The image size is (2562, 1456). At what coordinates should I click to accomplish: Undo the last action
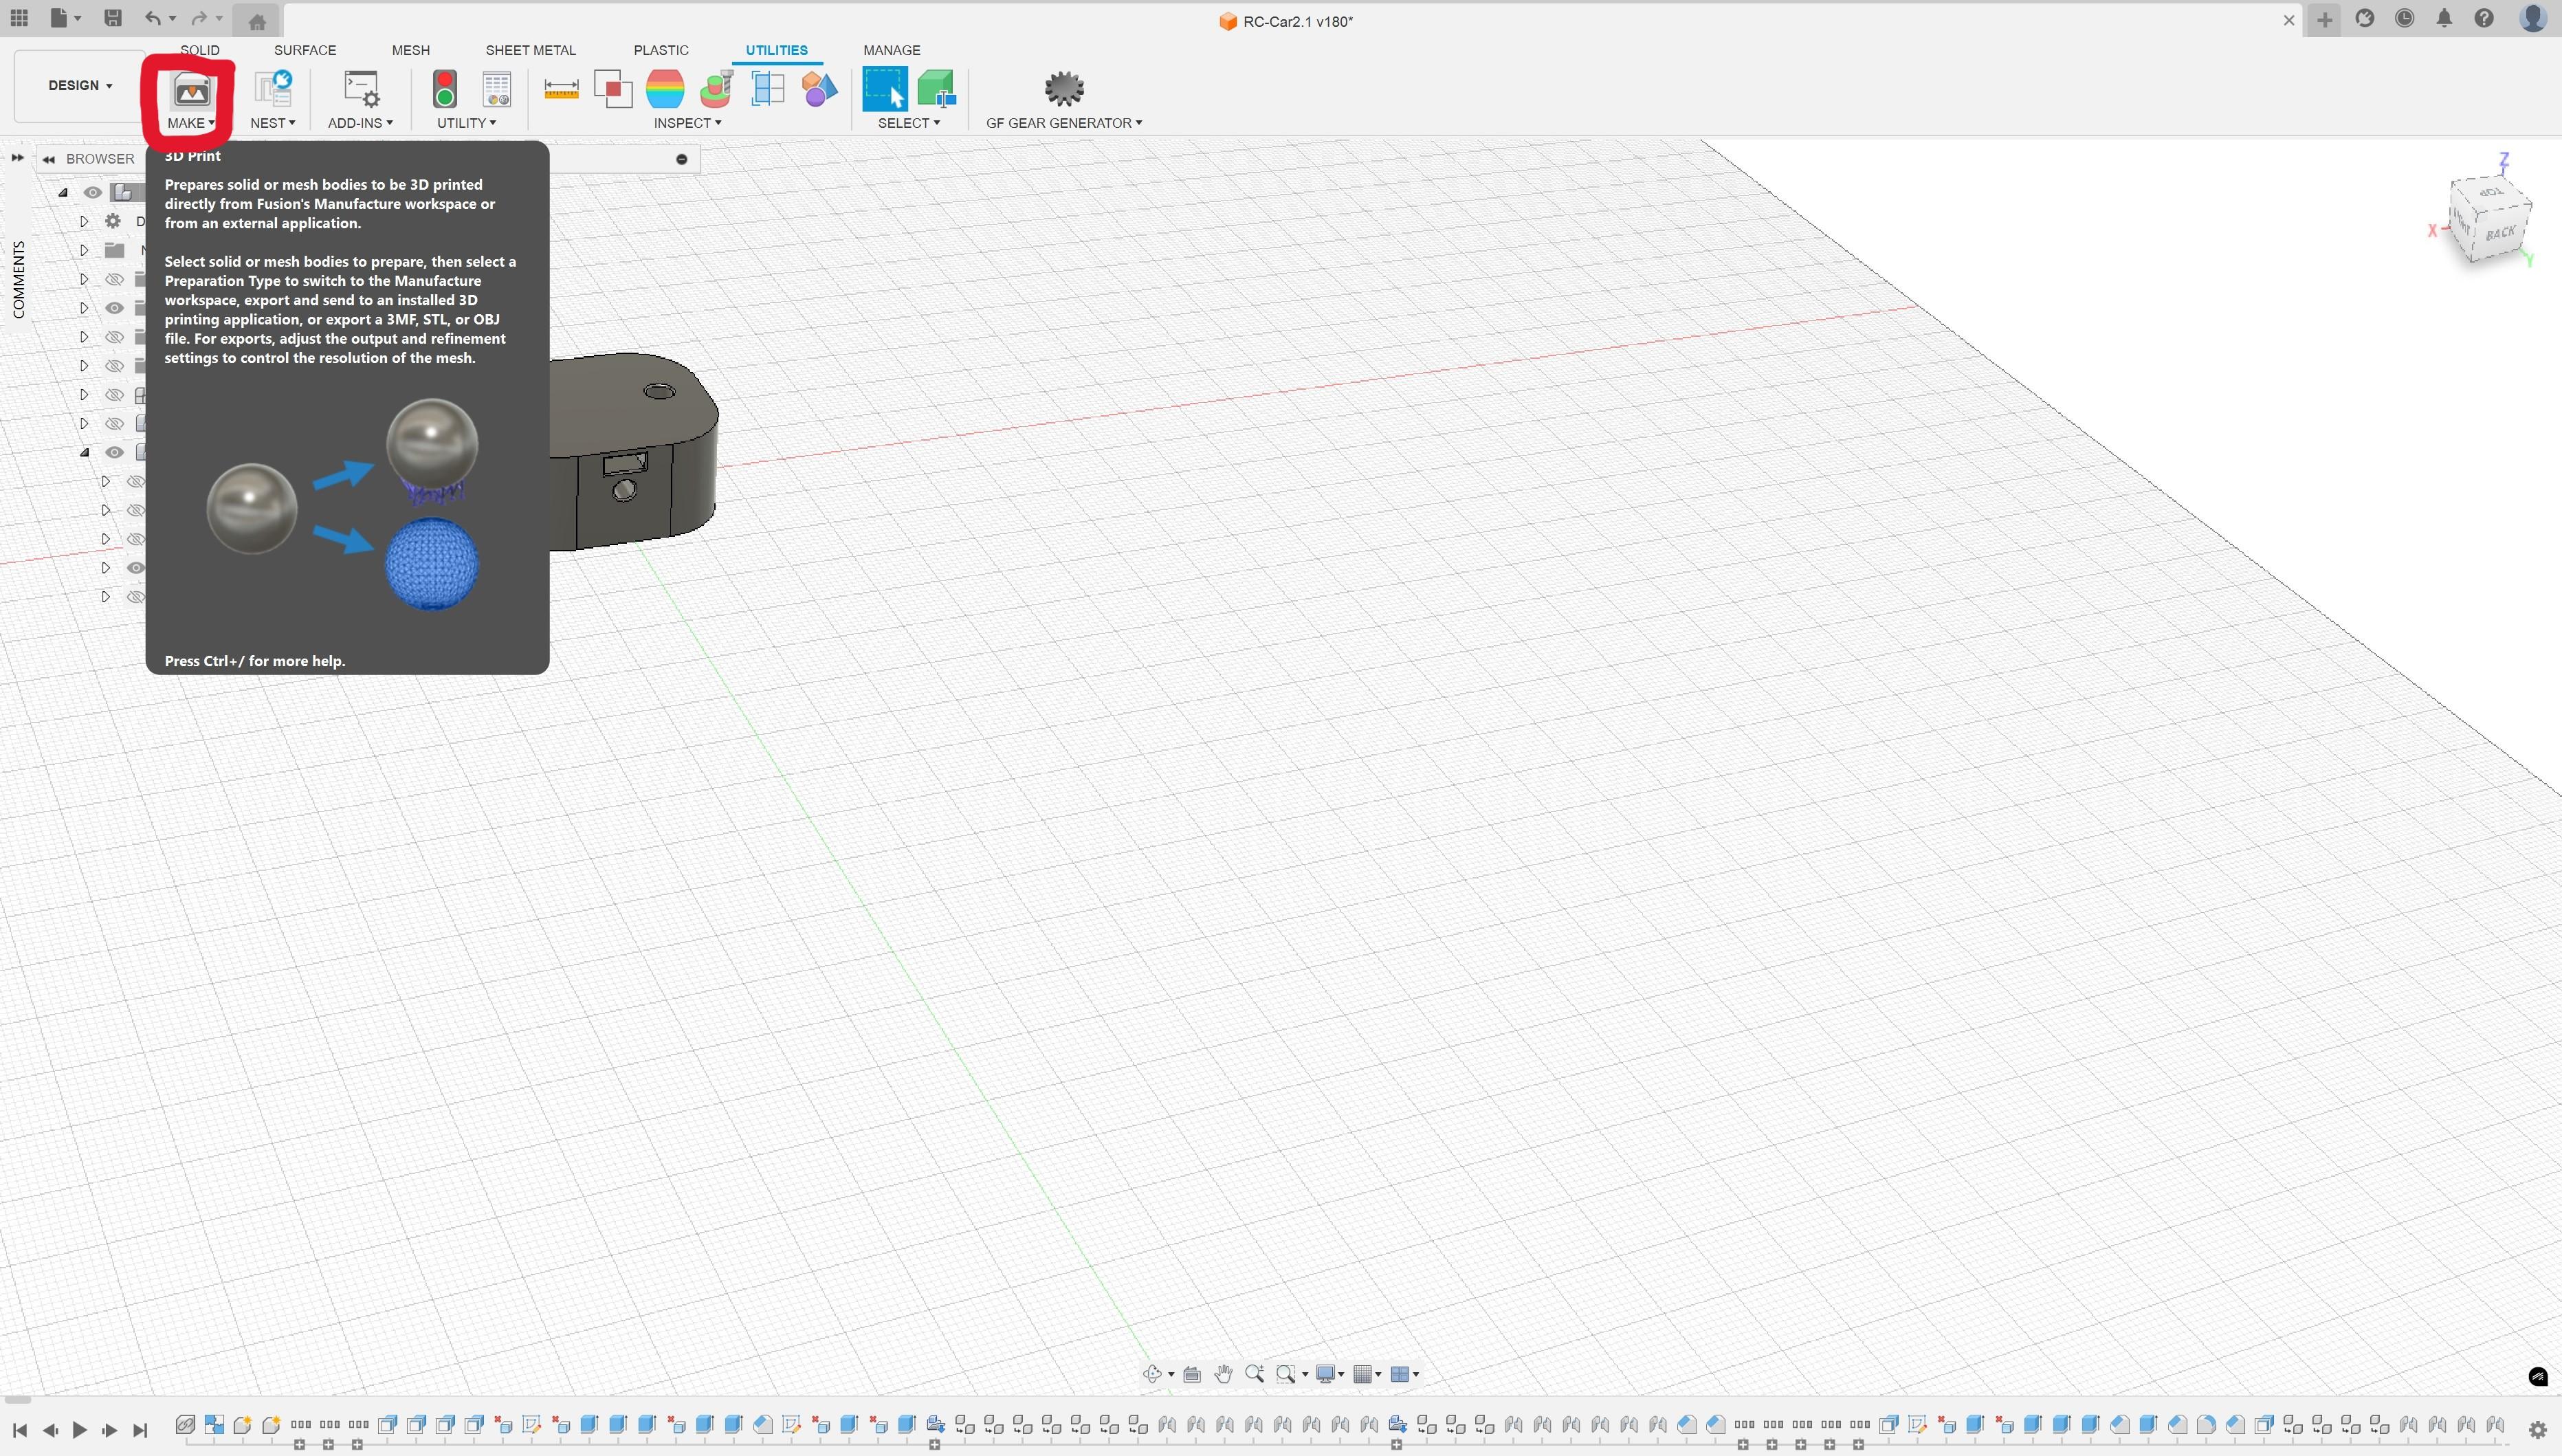(152, 18)
